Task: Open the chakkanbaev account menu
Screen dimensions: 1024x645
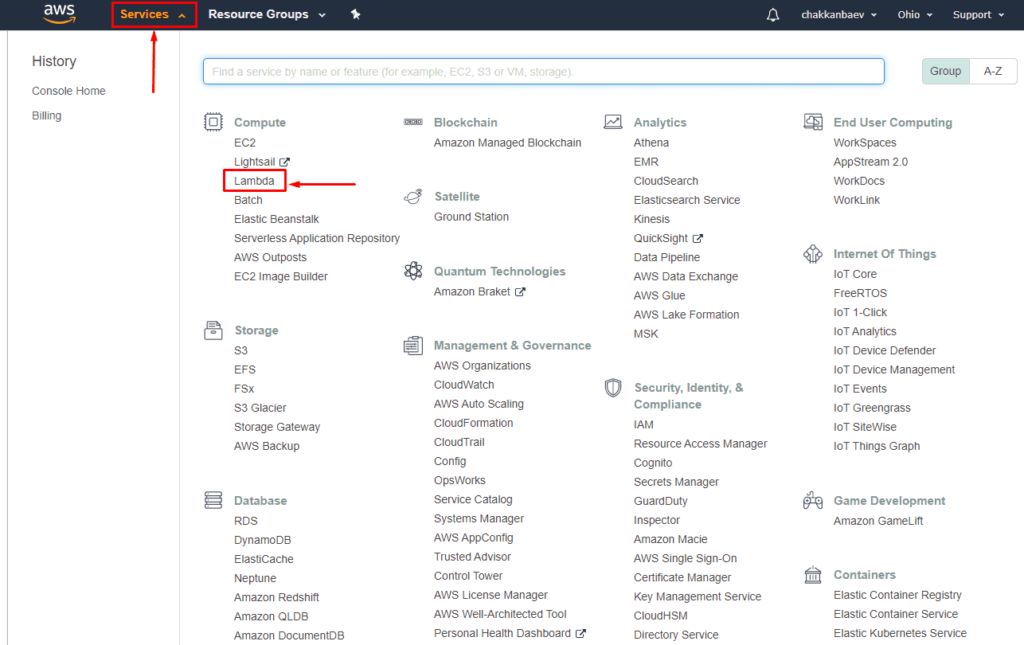Action: click(x=839, y=15)
